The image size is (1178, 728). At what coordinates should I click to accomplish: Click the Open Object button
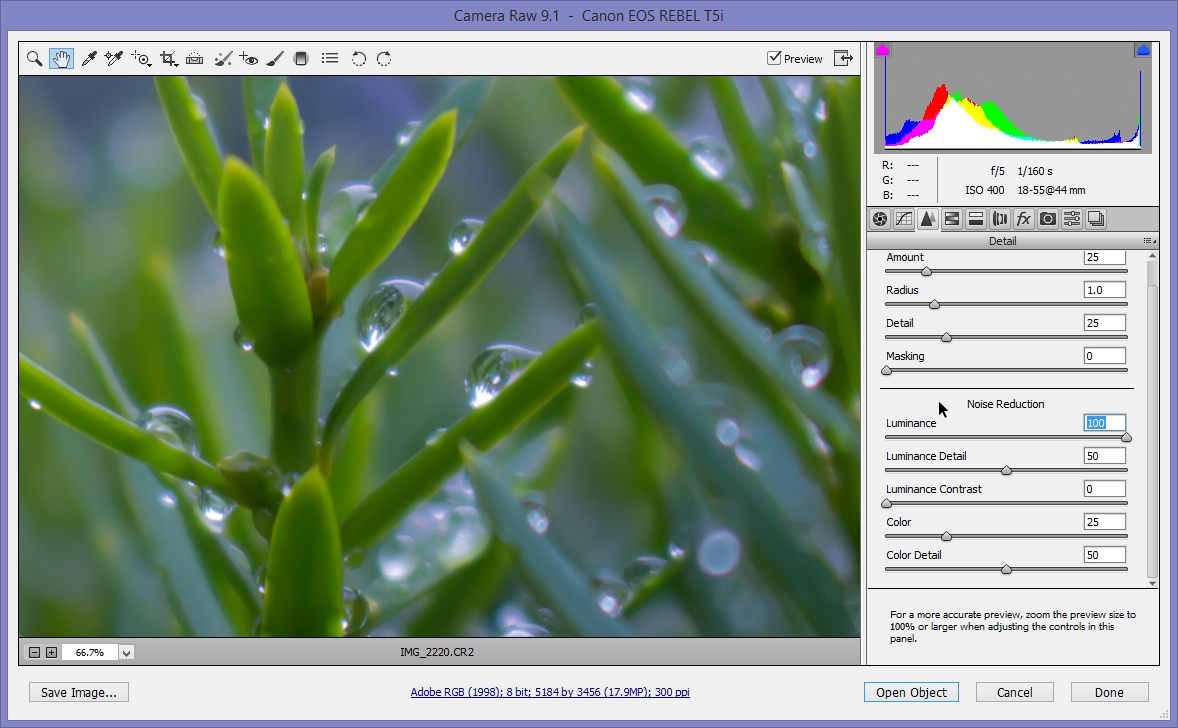(x=910, y=692)
